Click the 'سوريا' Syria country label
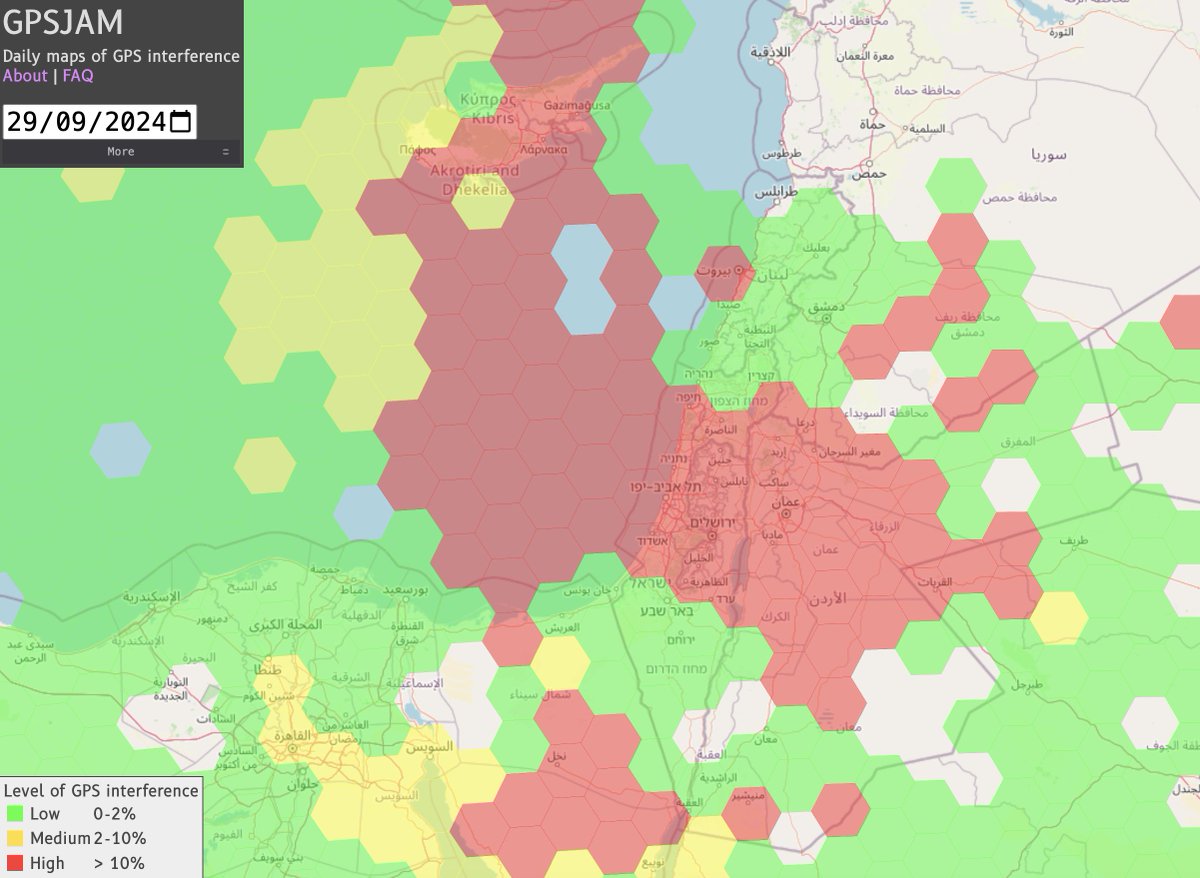The width and height of the screenshot is (1200, 878). 1049,155
